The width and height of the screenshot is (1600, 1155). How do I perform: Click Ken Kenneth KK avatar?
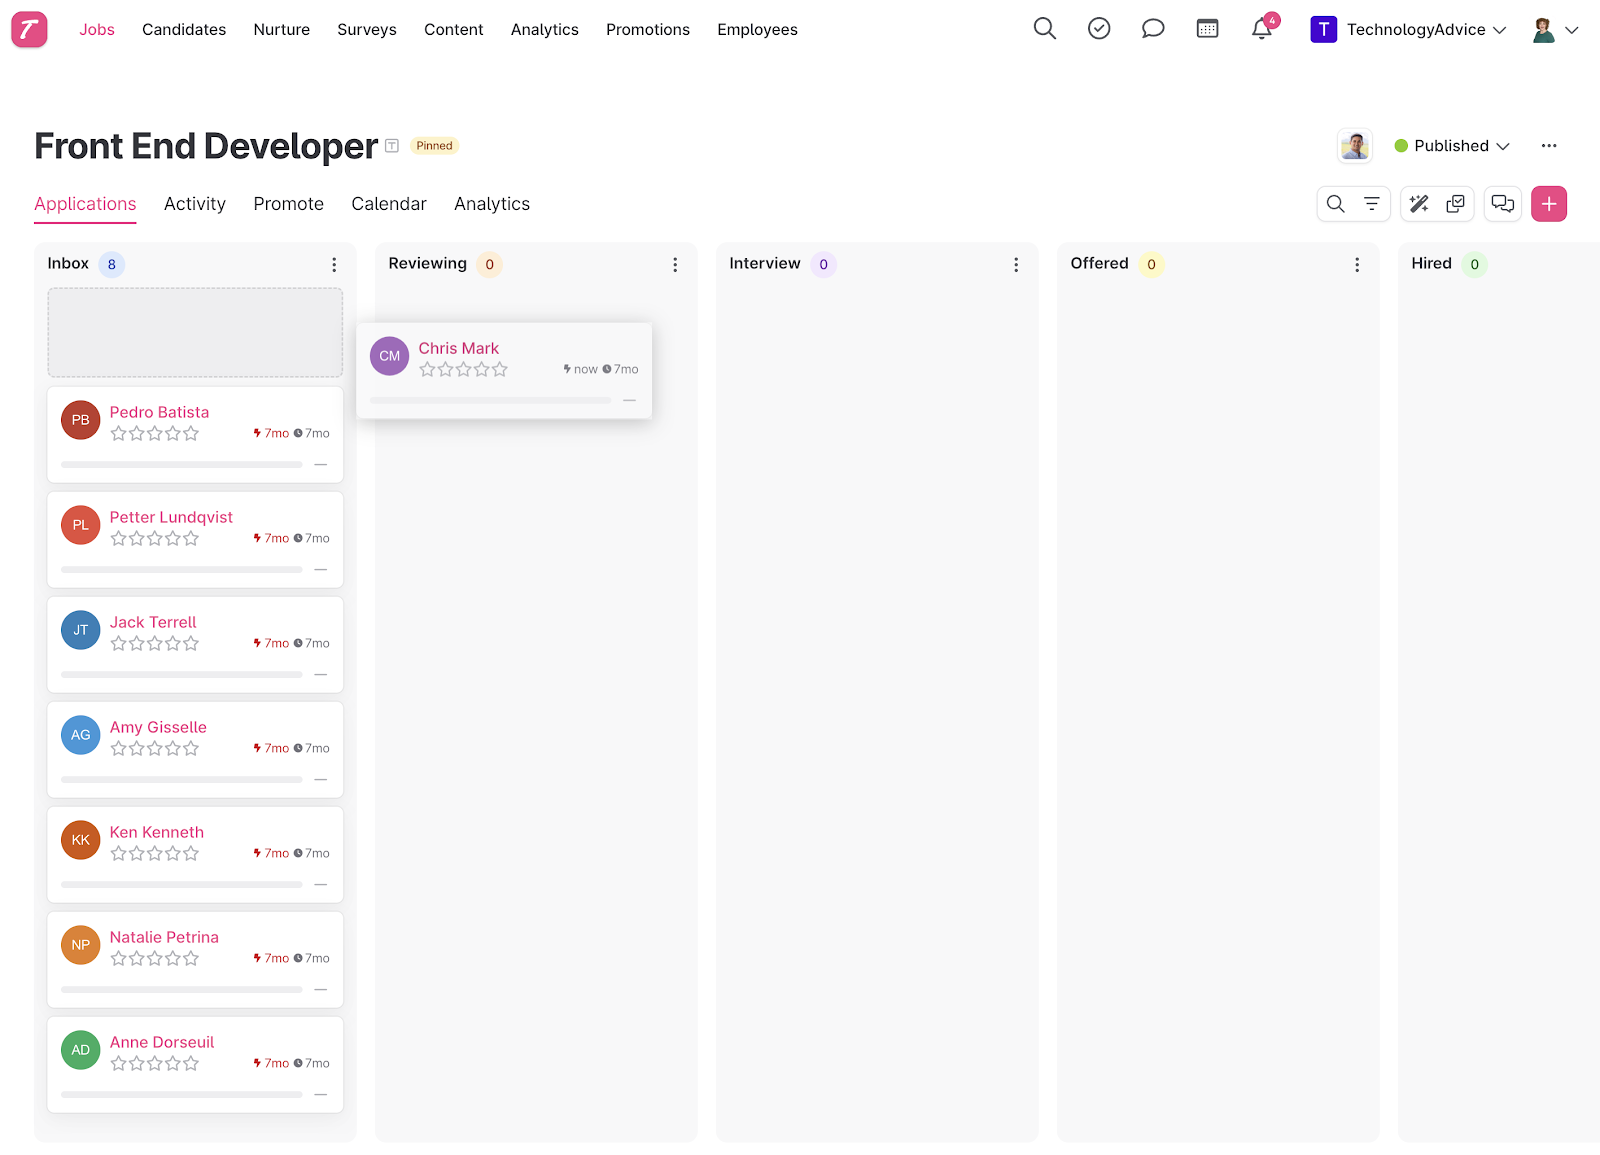point(81,840)
